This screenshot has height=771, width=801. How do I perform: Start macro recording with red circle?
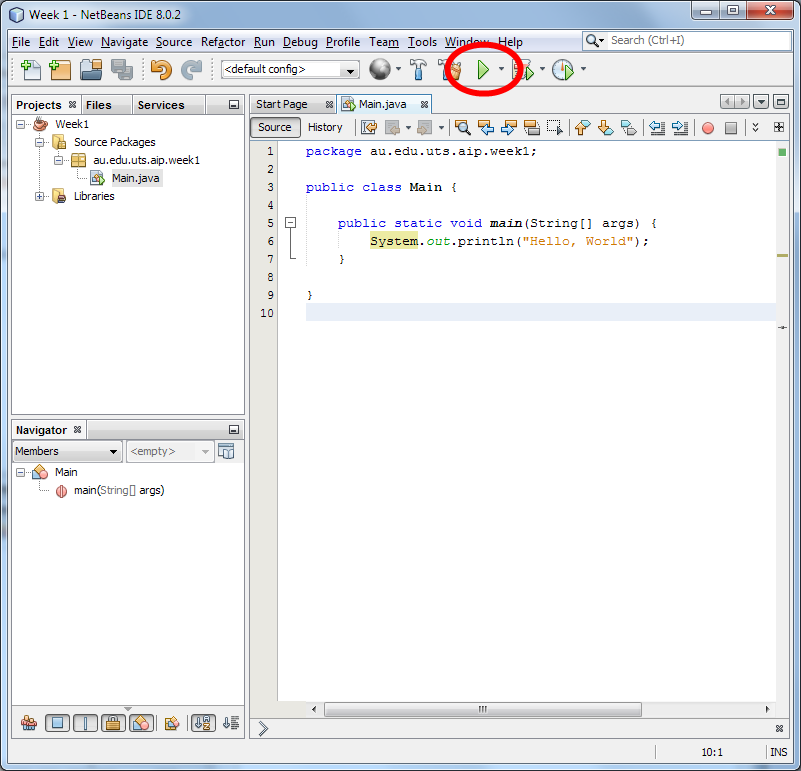(708, 128)
